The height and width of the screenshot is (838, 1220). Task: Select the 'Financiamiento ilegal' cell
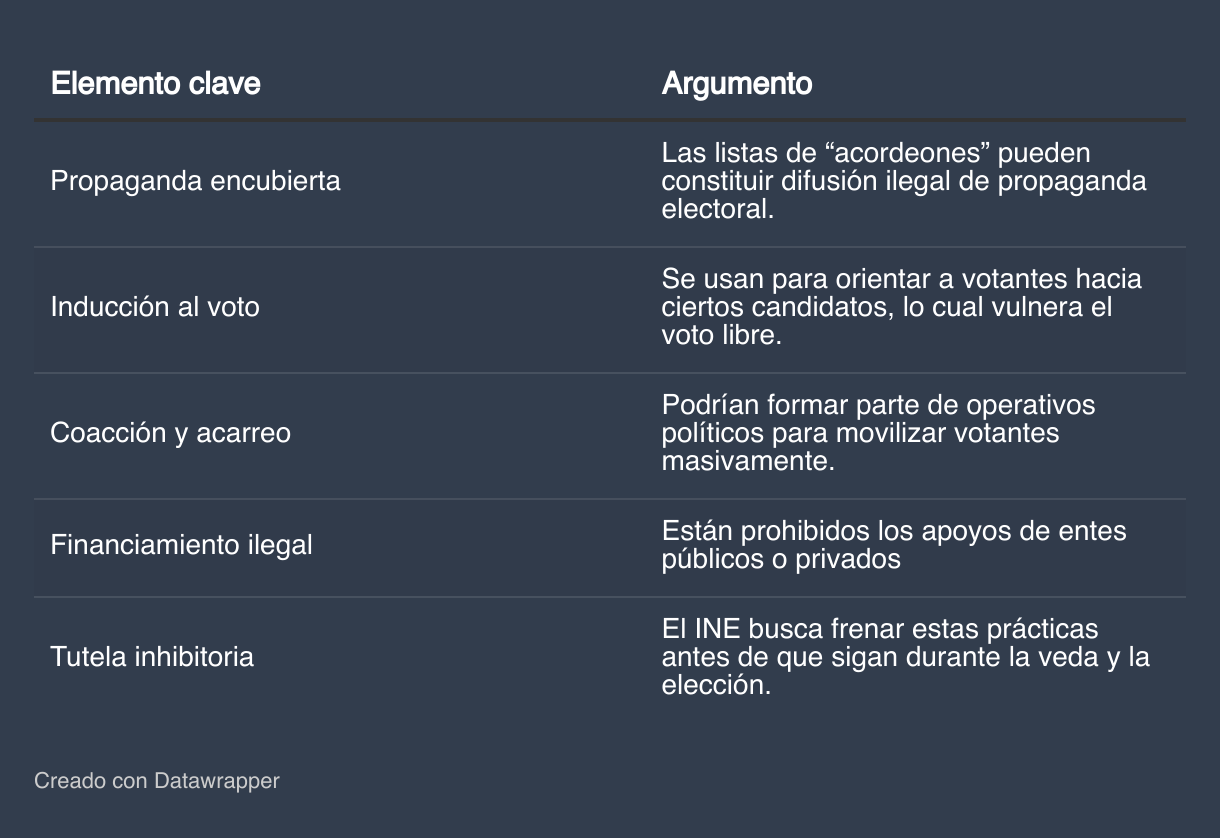pos(182,545)
